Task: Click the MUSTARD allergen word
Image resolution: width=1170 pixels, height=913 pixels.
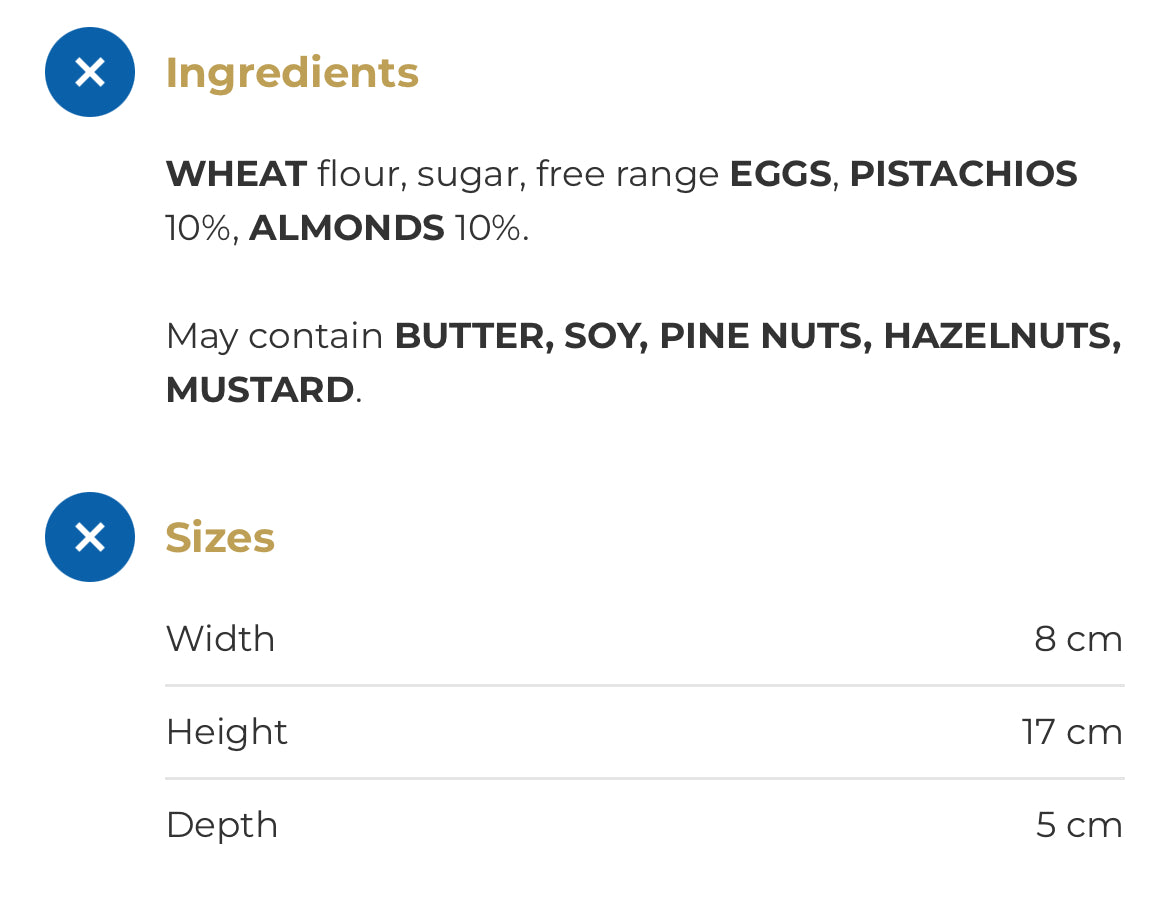Action: coord(260,390)
